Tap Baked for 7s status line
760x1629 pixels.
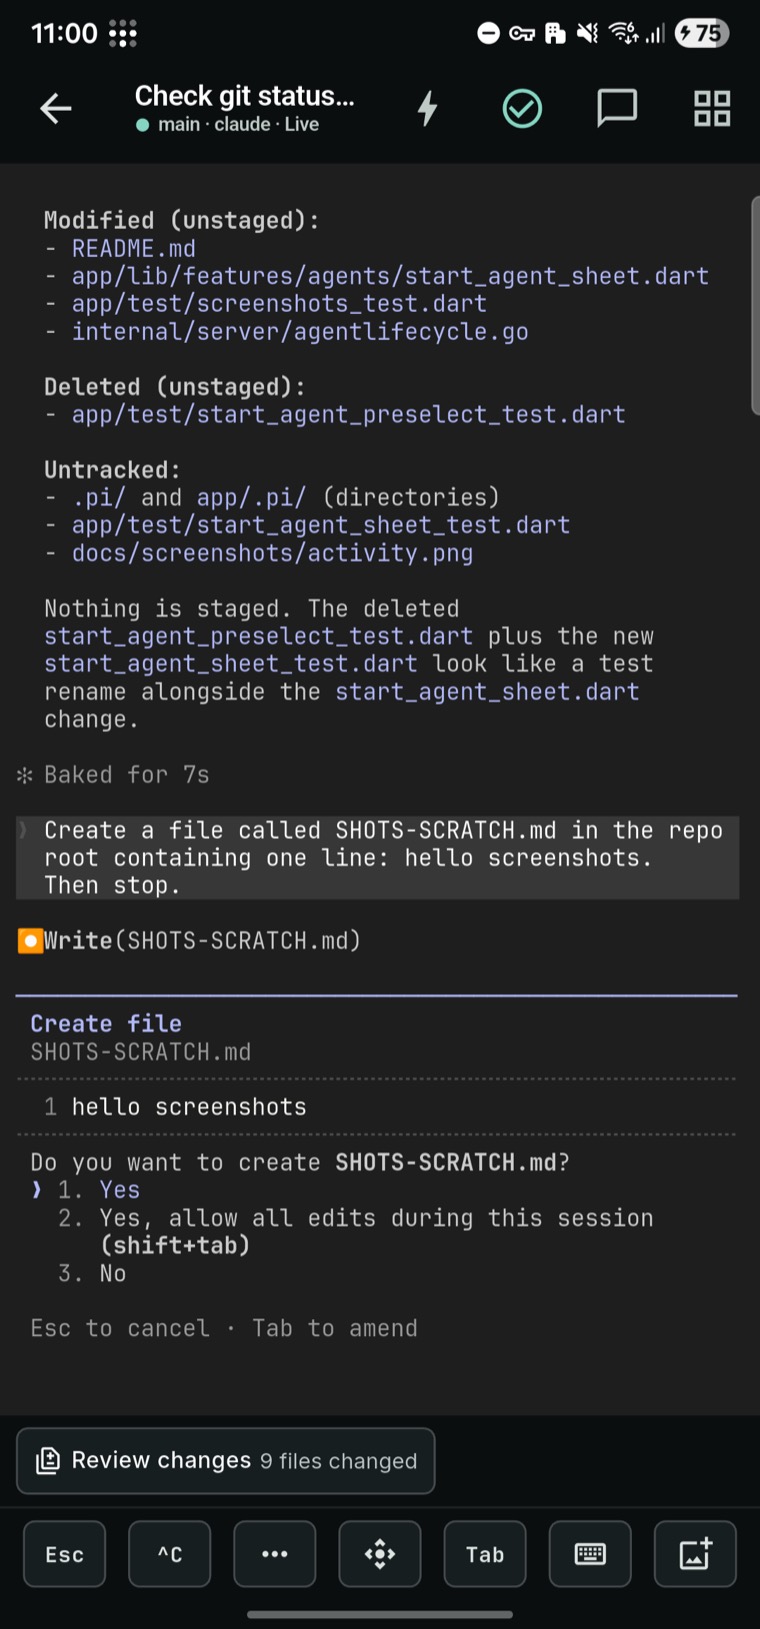[127, 775]
